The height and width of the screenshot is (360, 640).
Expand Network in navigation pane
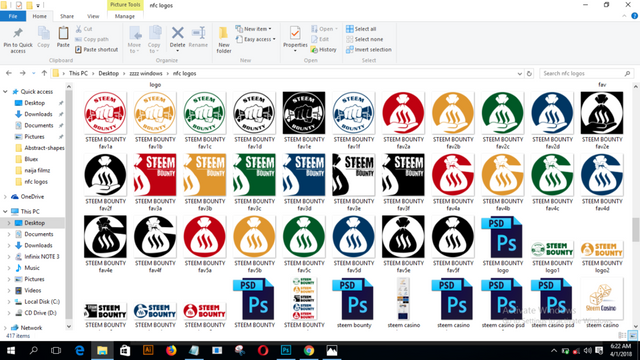point(5,328)
